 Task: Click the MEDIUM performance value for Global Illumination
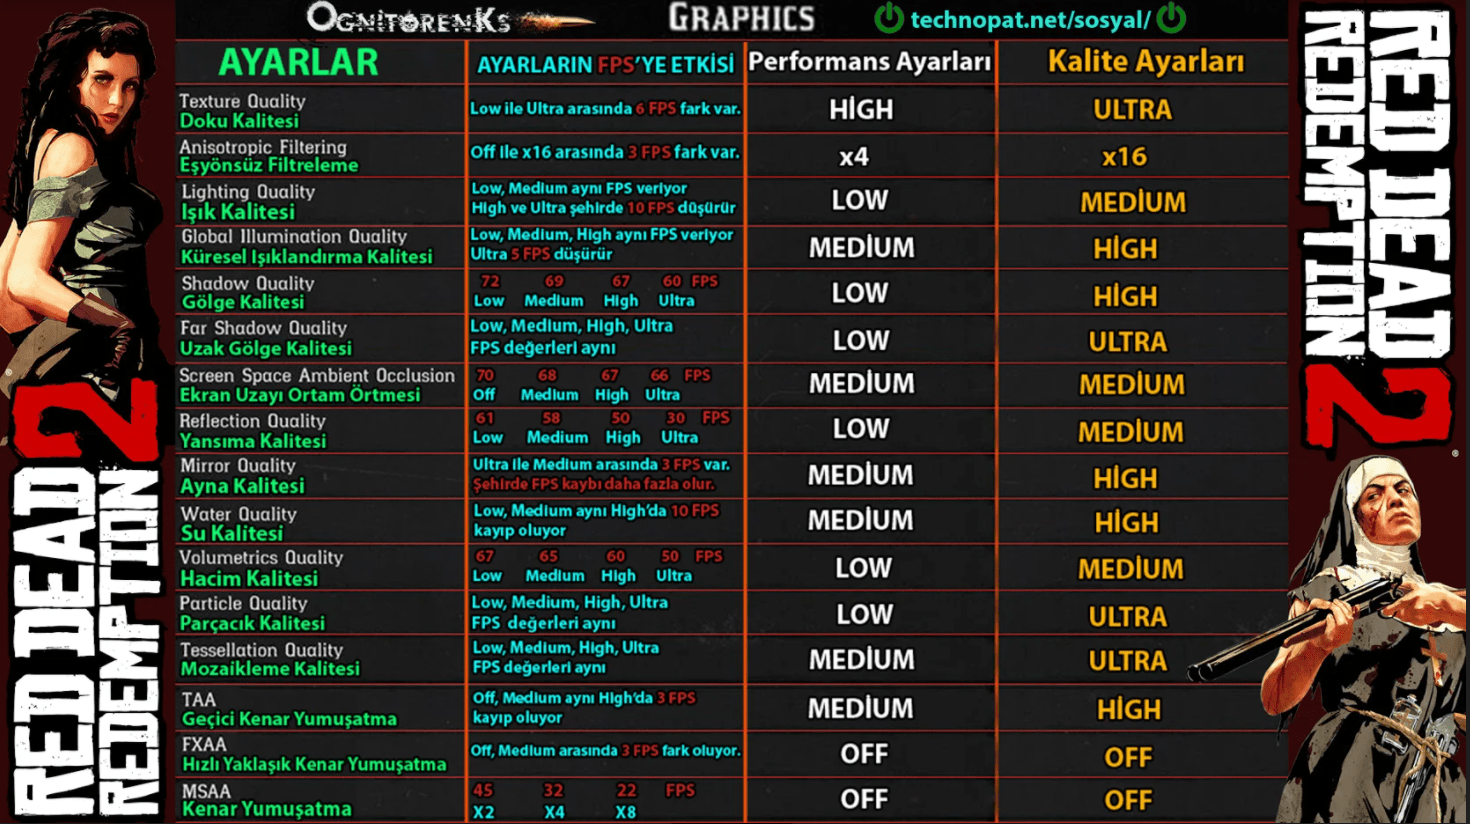coord(861,248)
